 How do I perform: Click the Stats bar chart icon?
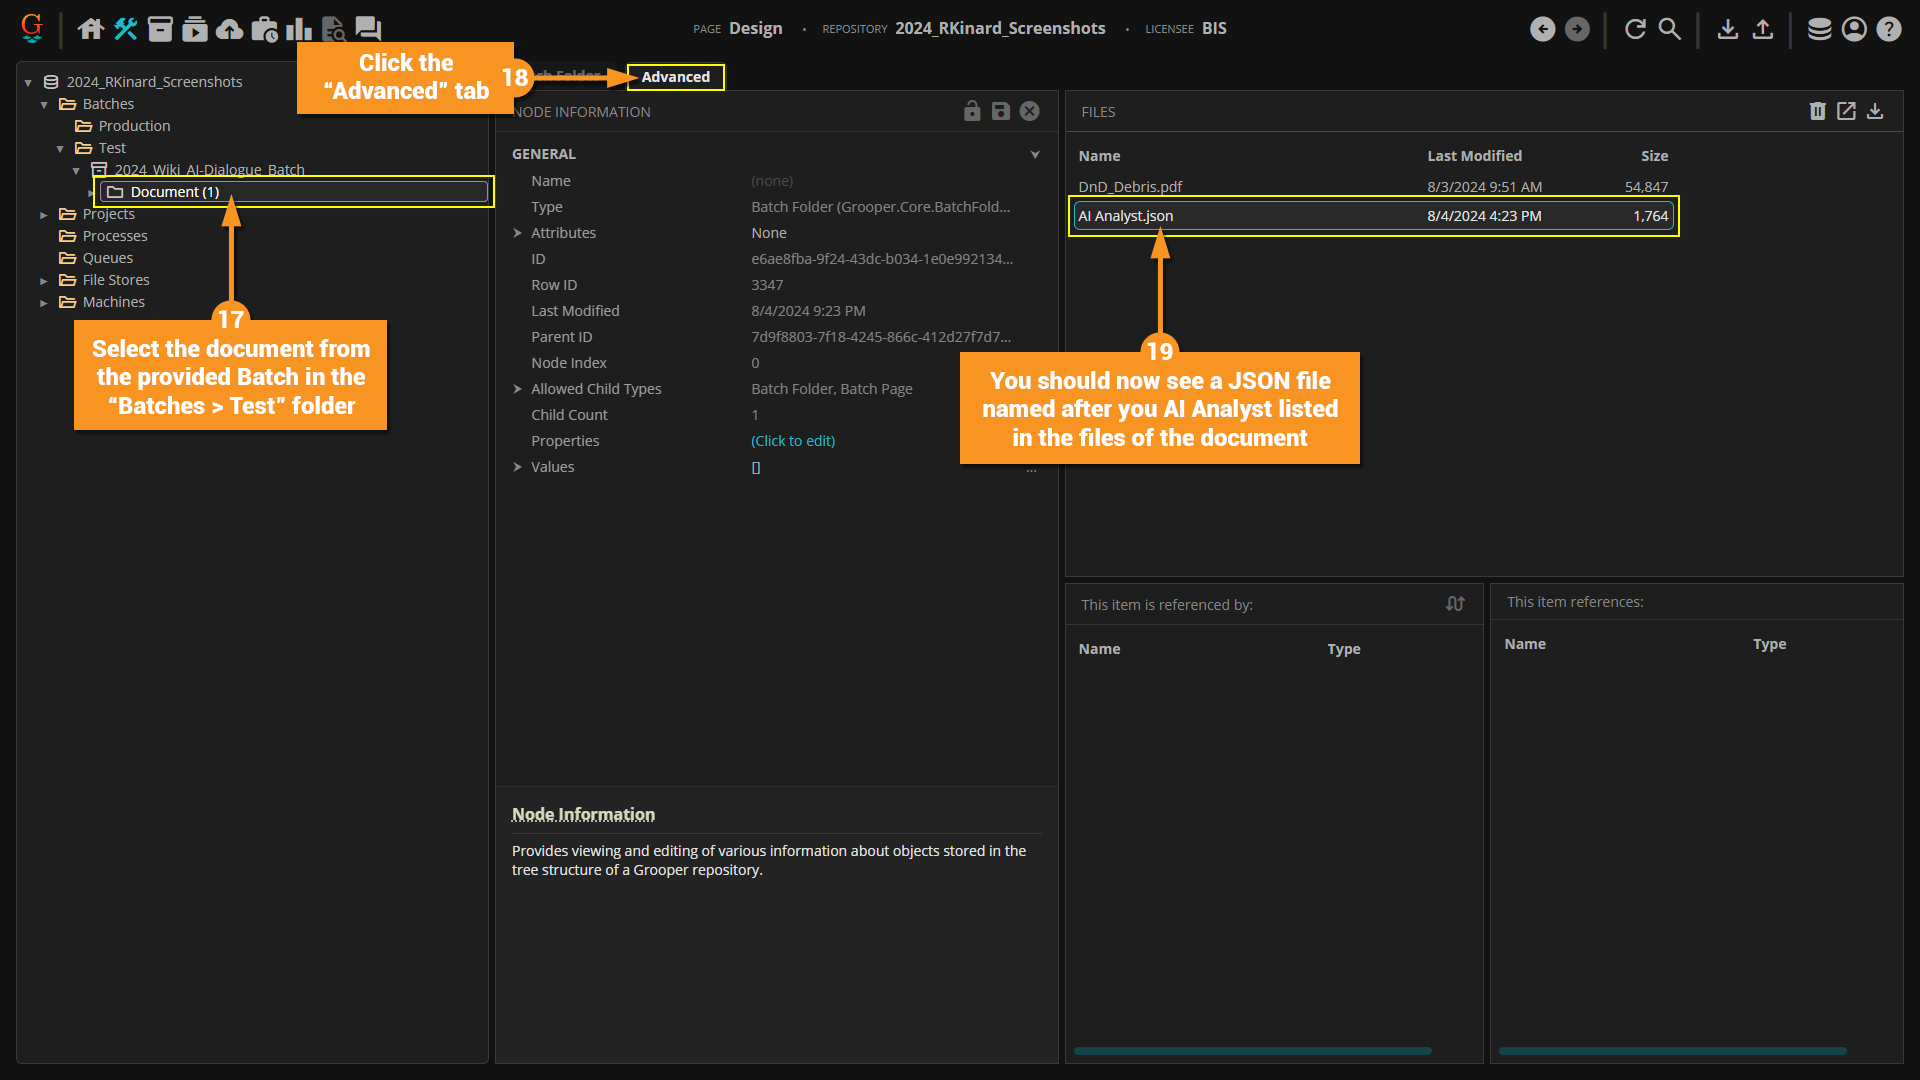tap(298, 29)
